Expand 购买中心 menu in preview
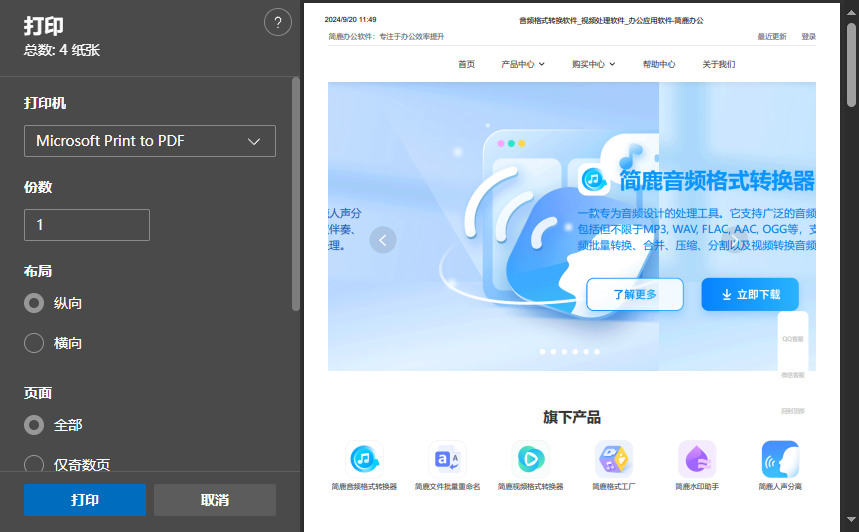 tap(593, 64)
